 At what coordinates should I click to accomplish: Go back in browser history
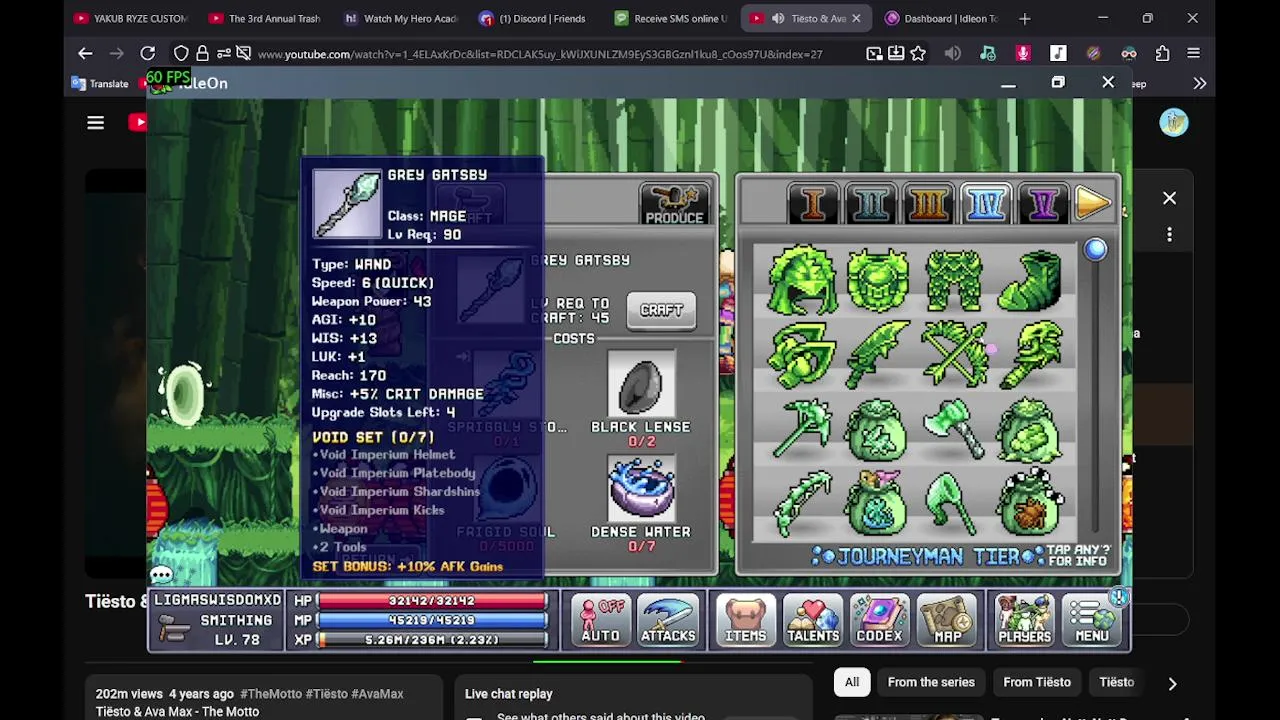85,53
